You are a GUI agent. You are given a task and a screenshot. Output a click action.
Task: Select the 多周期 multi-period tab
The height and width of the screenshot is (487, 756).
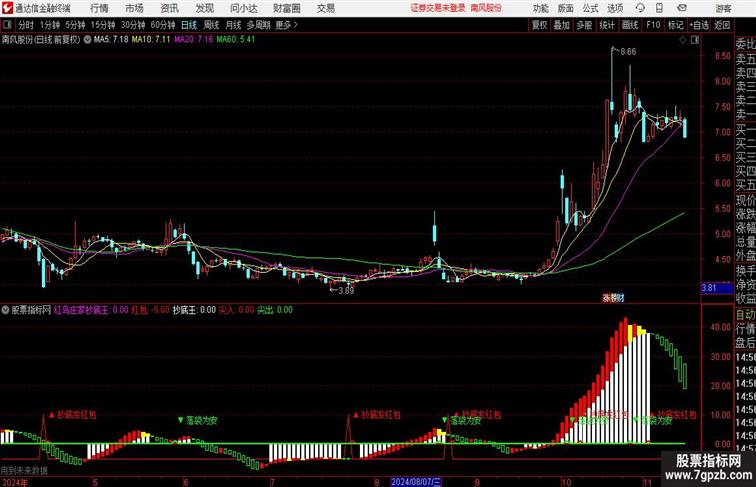click(x=259, y=25)
